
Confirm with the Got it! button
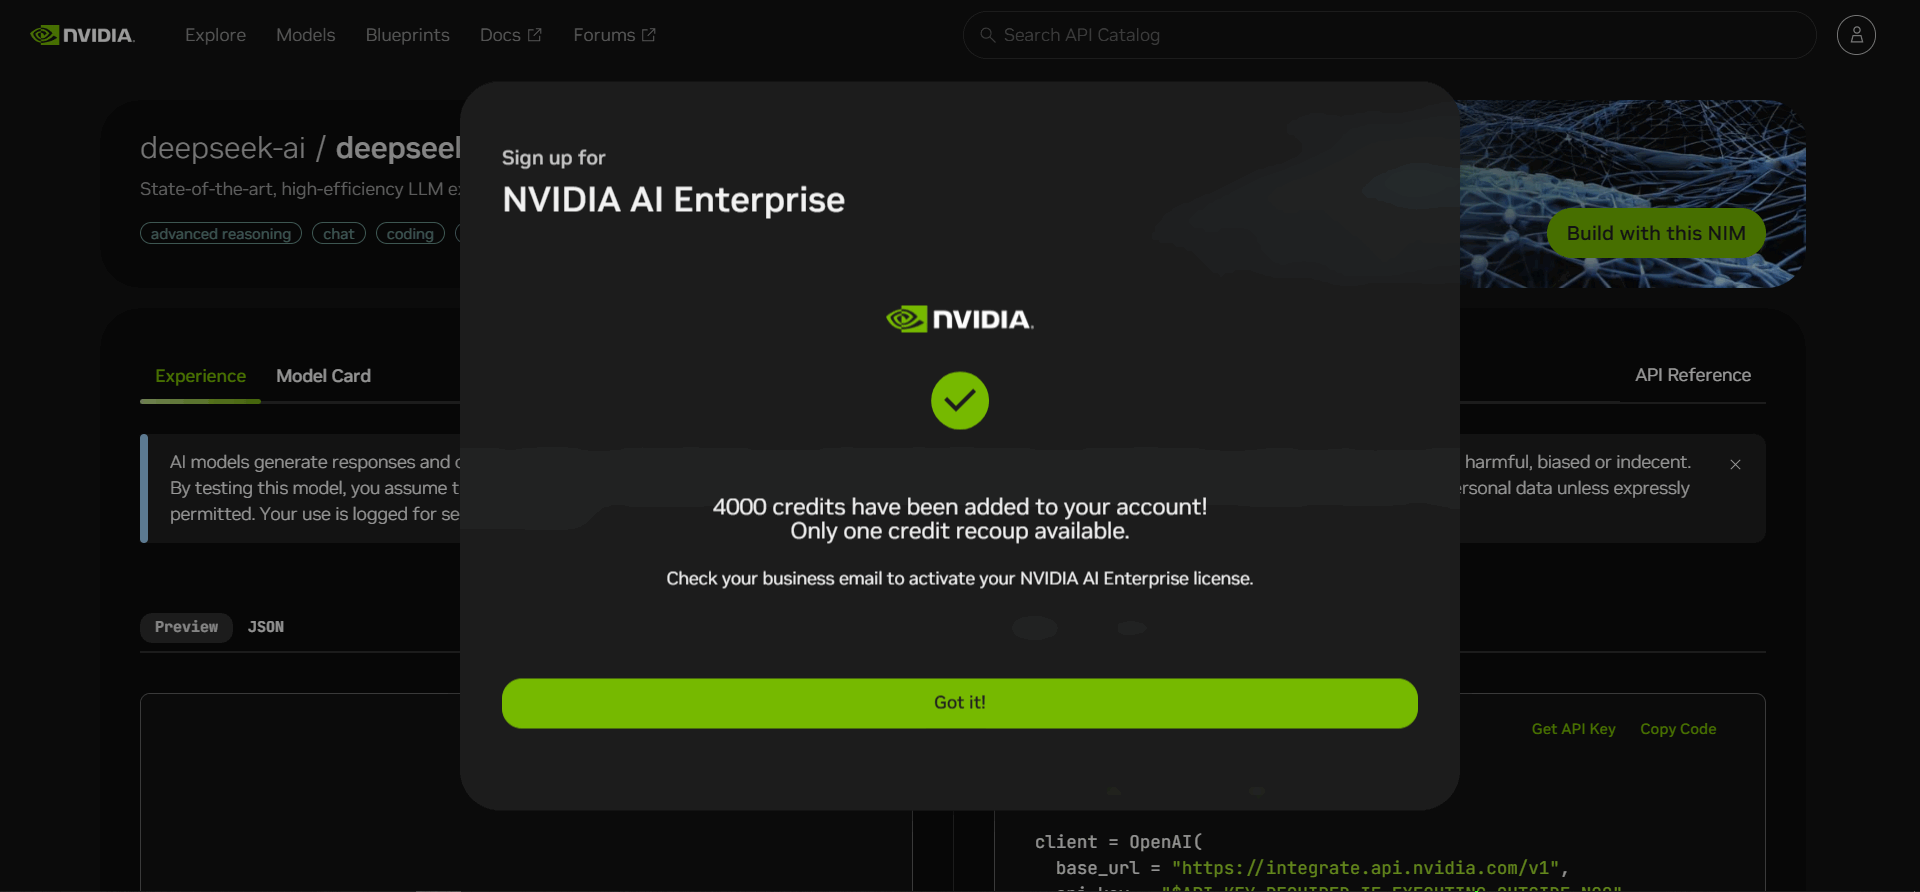pos(960,703)
